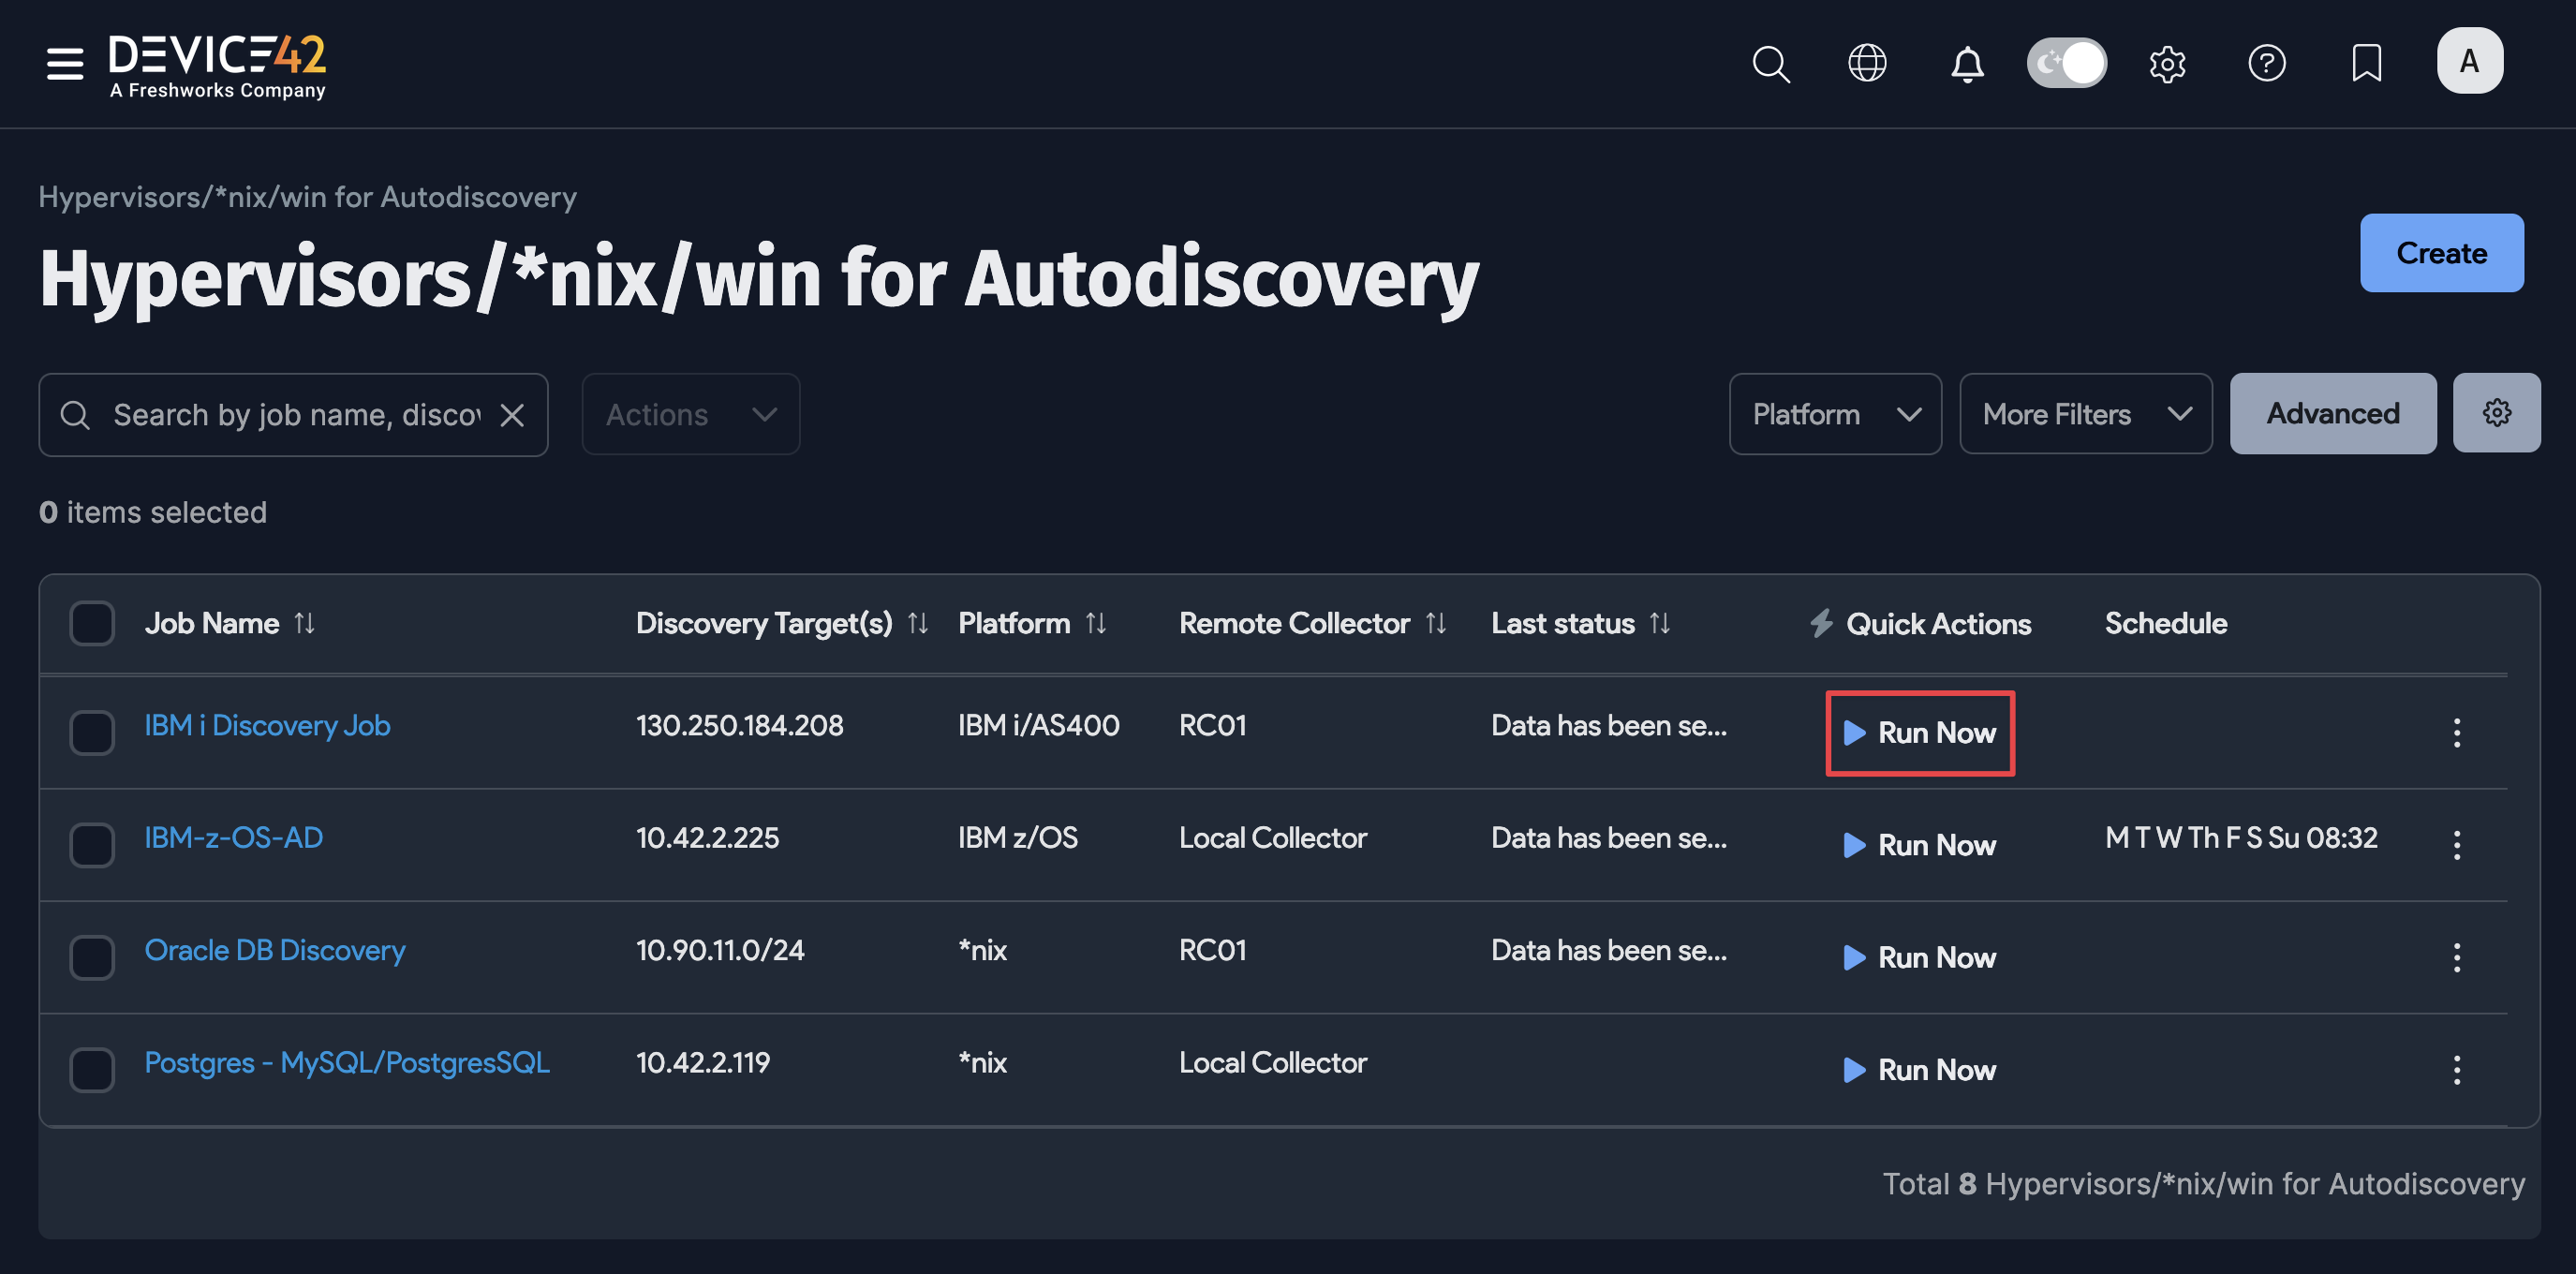Check the select-all checkbox in the table header
Image resolution: width=2576 pixels, height=1274 pixels.
tap(91, 623)
